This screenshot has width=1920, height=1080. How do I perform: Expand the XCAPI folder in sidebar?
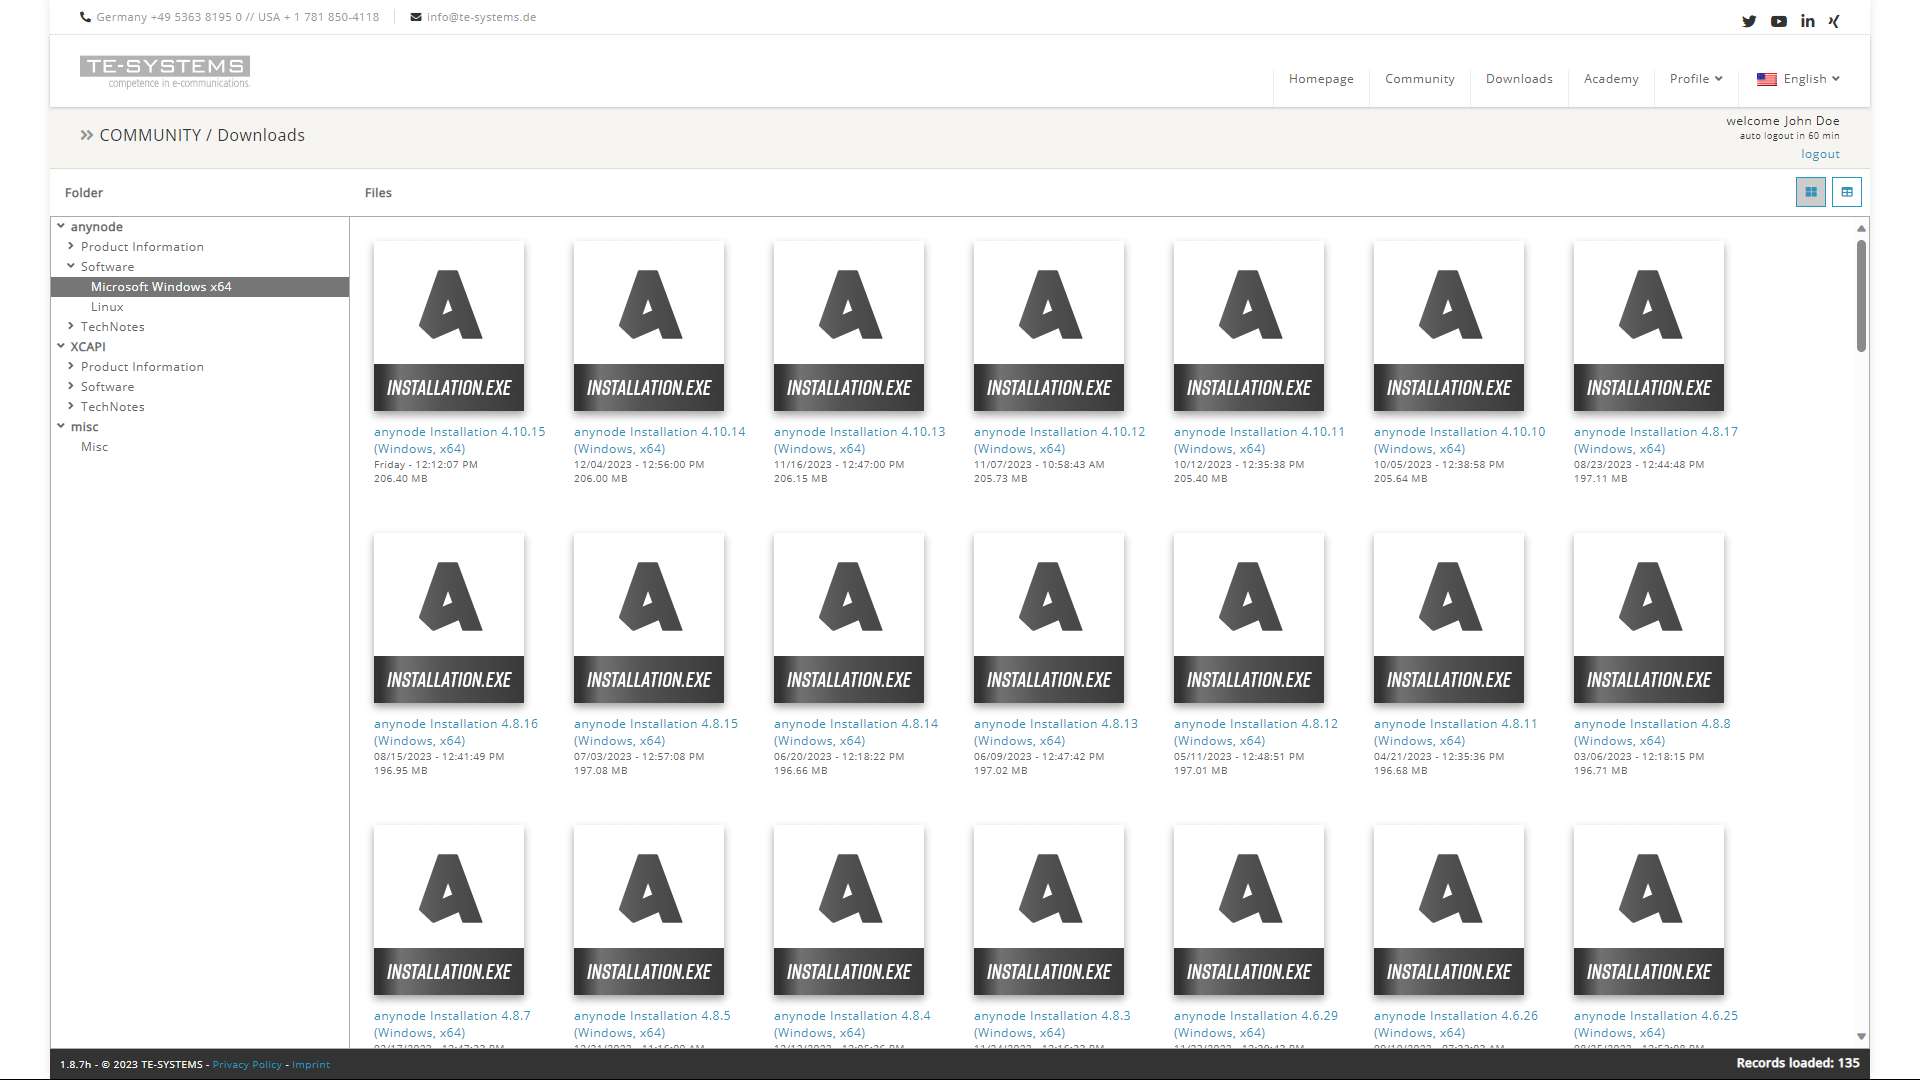(63, 345)
